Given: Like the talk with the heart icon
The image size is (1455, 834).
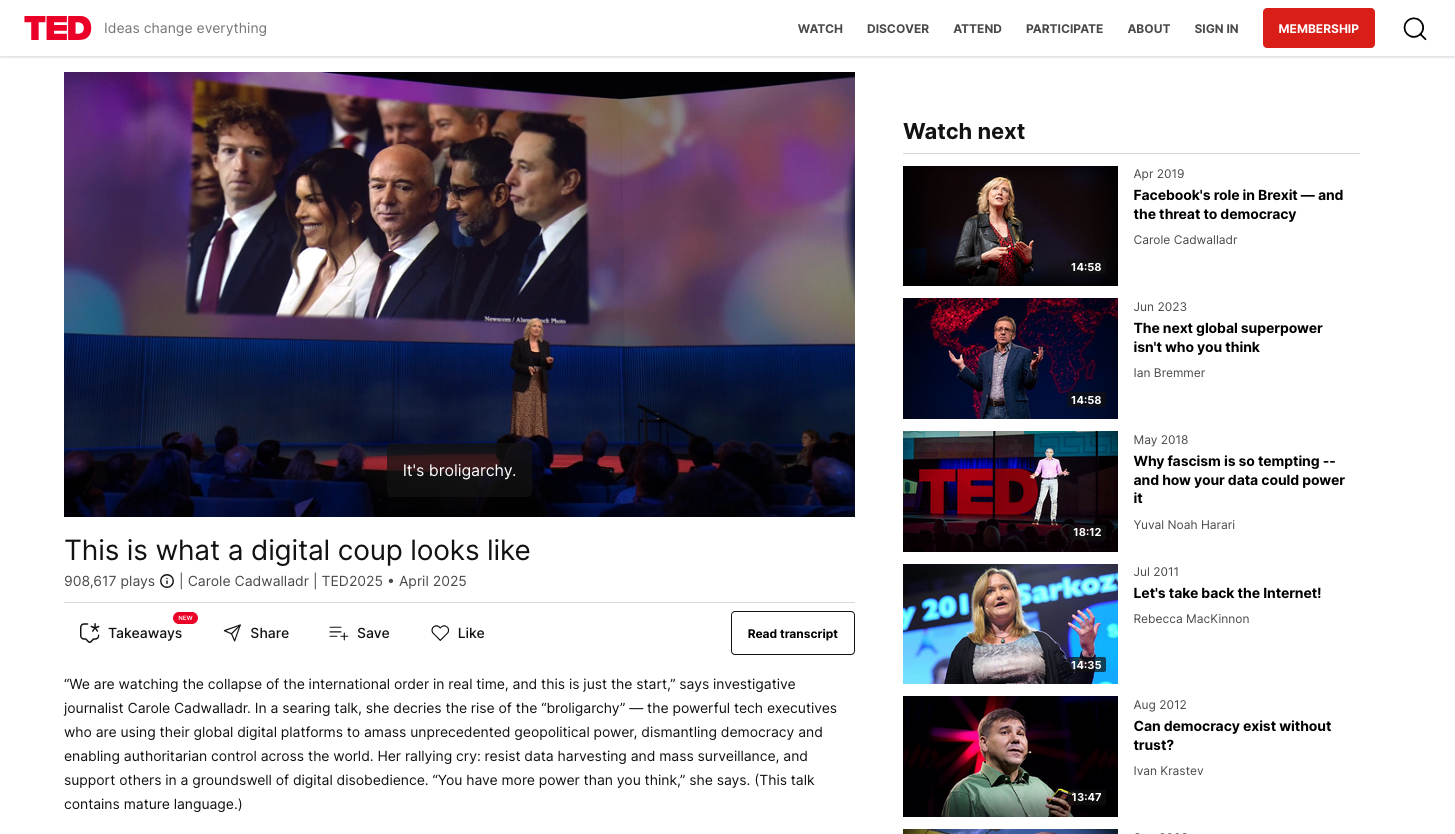Looking at the screenshot, I should click(440, 633).
